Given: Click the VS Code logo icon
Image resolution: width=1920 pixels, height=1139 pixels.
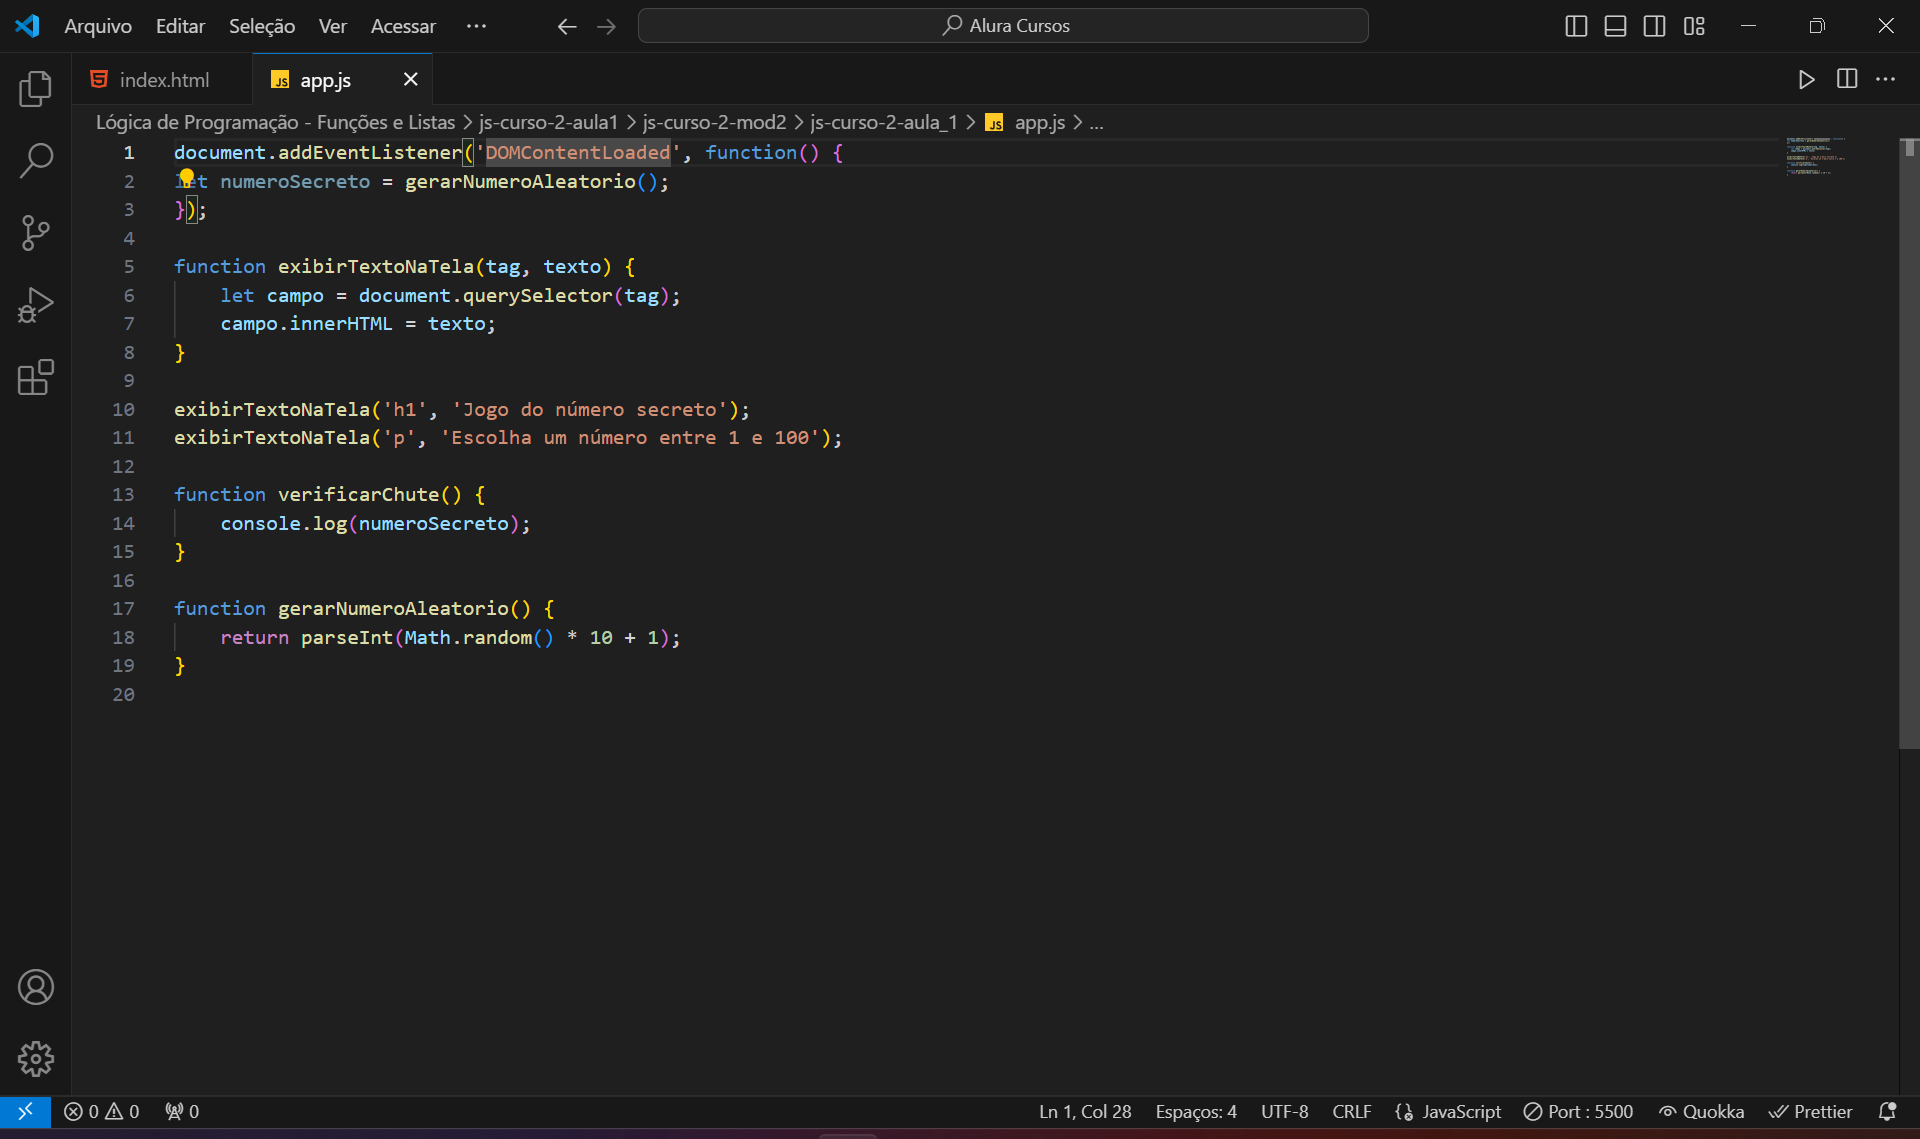Looking at the screenshot, I should point(27,26).
